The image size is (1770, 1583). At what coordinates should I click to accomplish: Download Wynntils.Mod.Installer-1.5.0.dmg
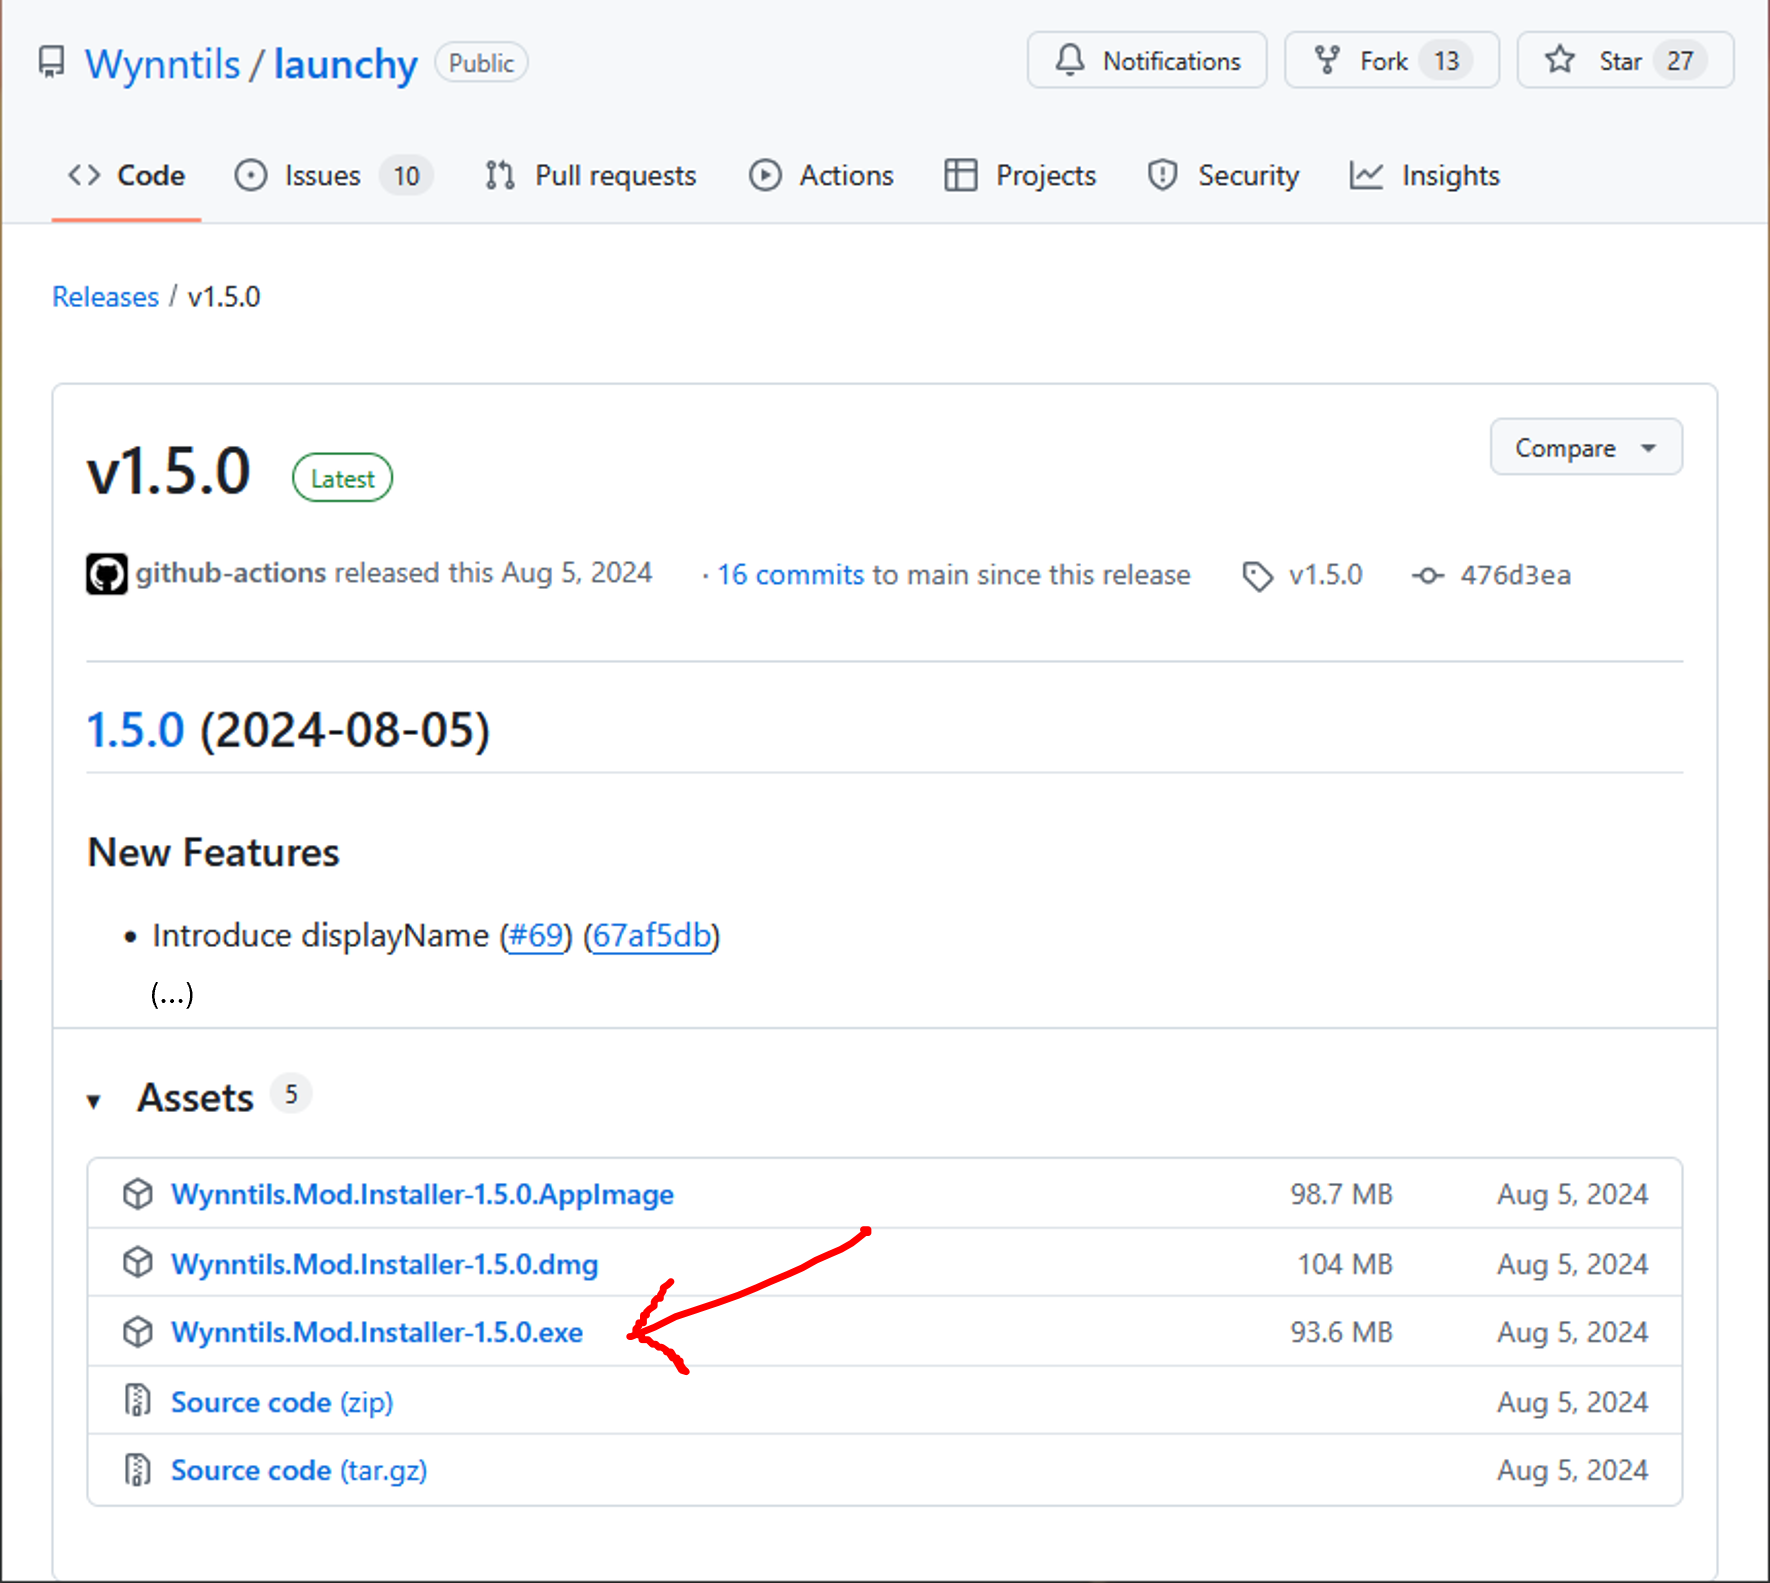coord(384,1265)
